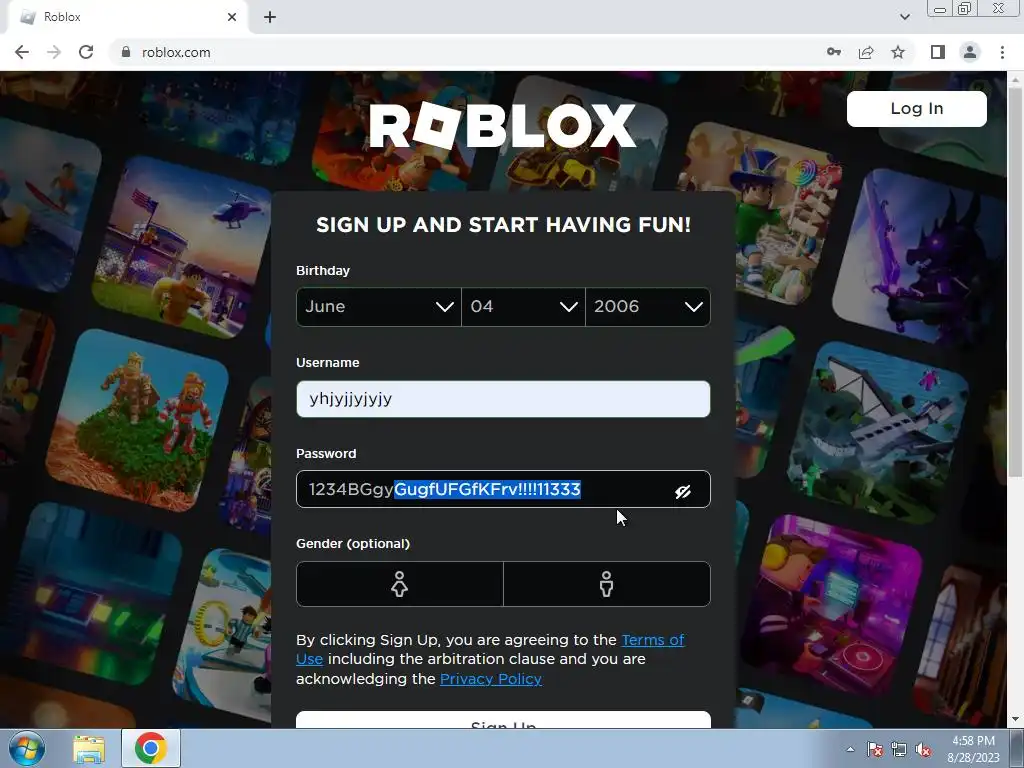Click the Roblox logo
The image size is (1024, 768).
coord(502,125)
